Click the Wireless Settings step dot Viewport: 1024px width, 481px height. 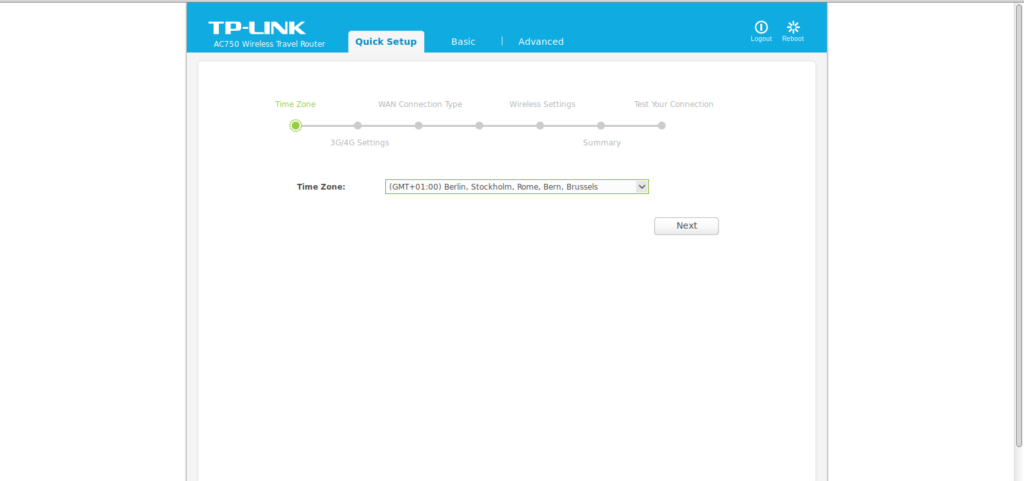(540, 126)
